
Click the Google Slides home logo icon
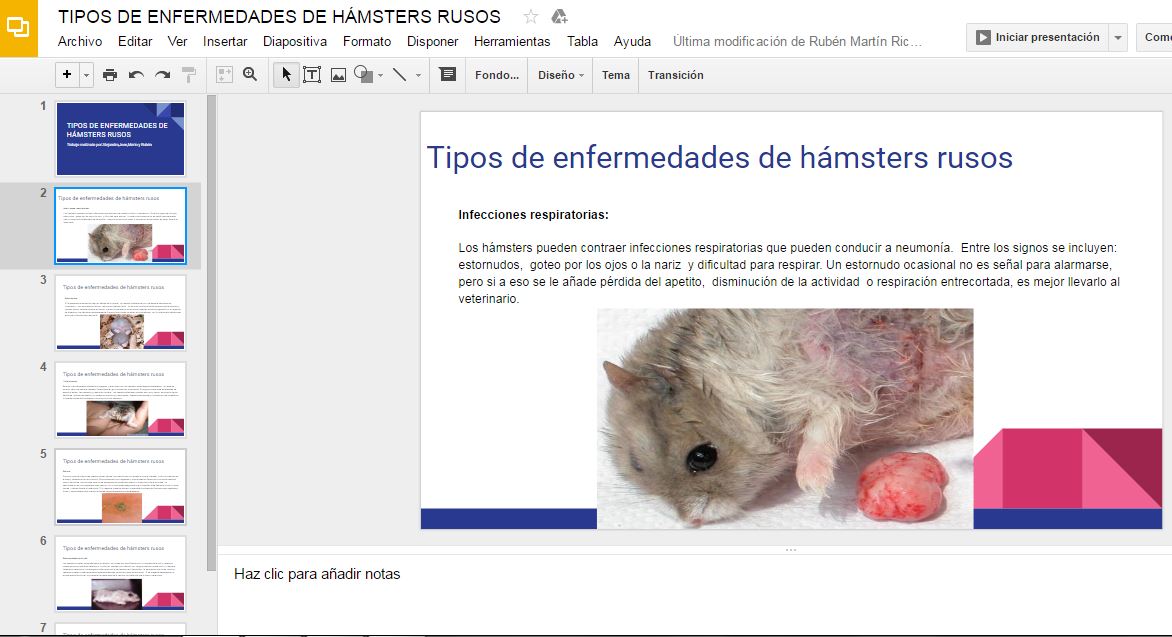click(18, 28)
